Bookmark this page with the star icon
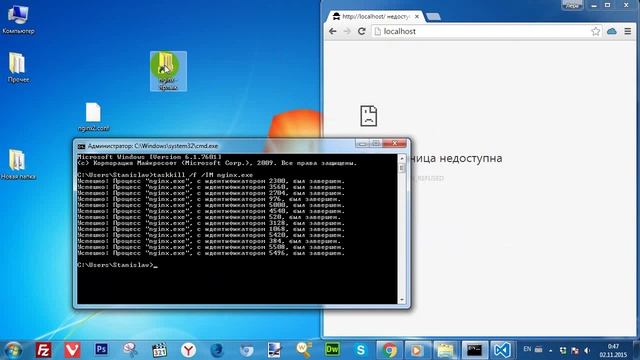 (596, 31)
